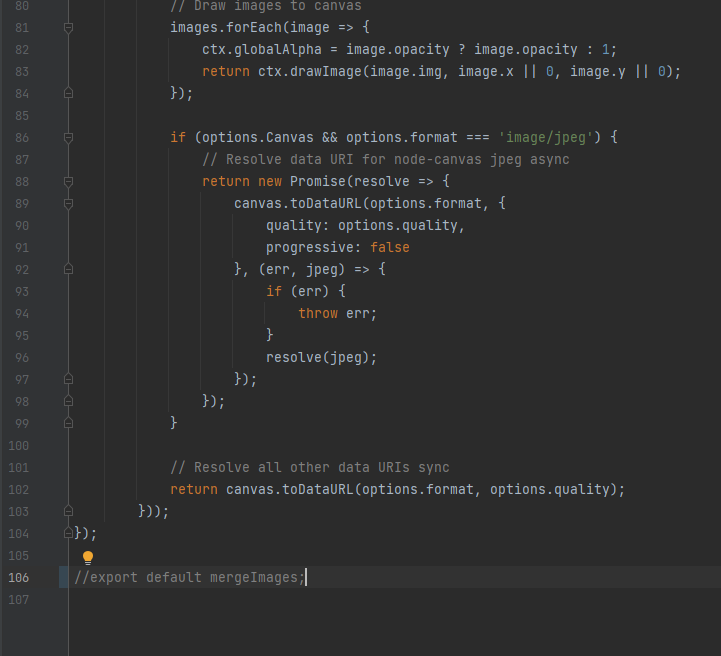721x656 pixels.
Task: Click 'image.opacity : 1' ternary result
Action: (542, 50)
